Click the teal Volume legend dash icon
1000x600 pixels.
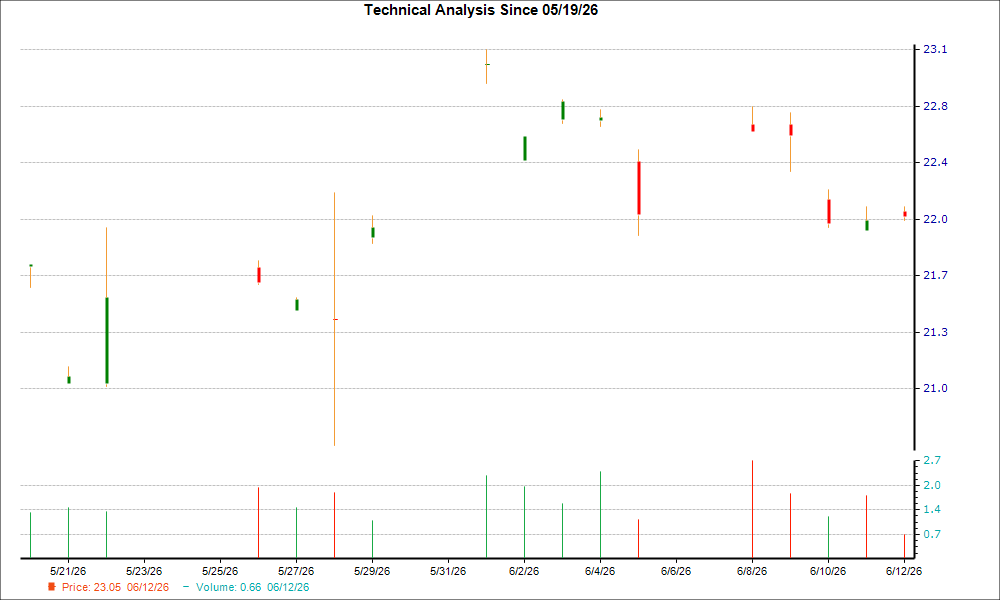[x=186, y=587]
